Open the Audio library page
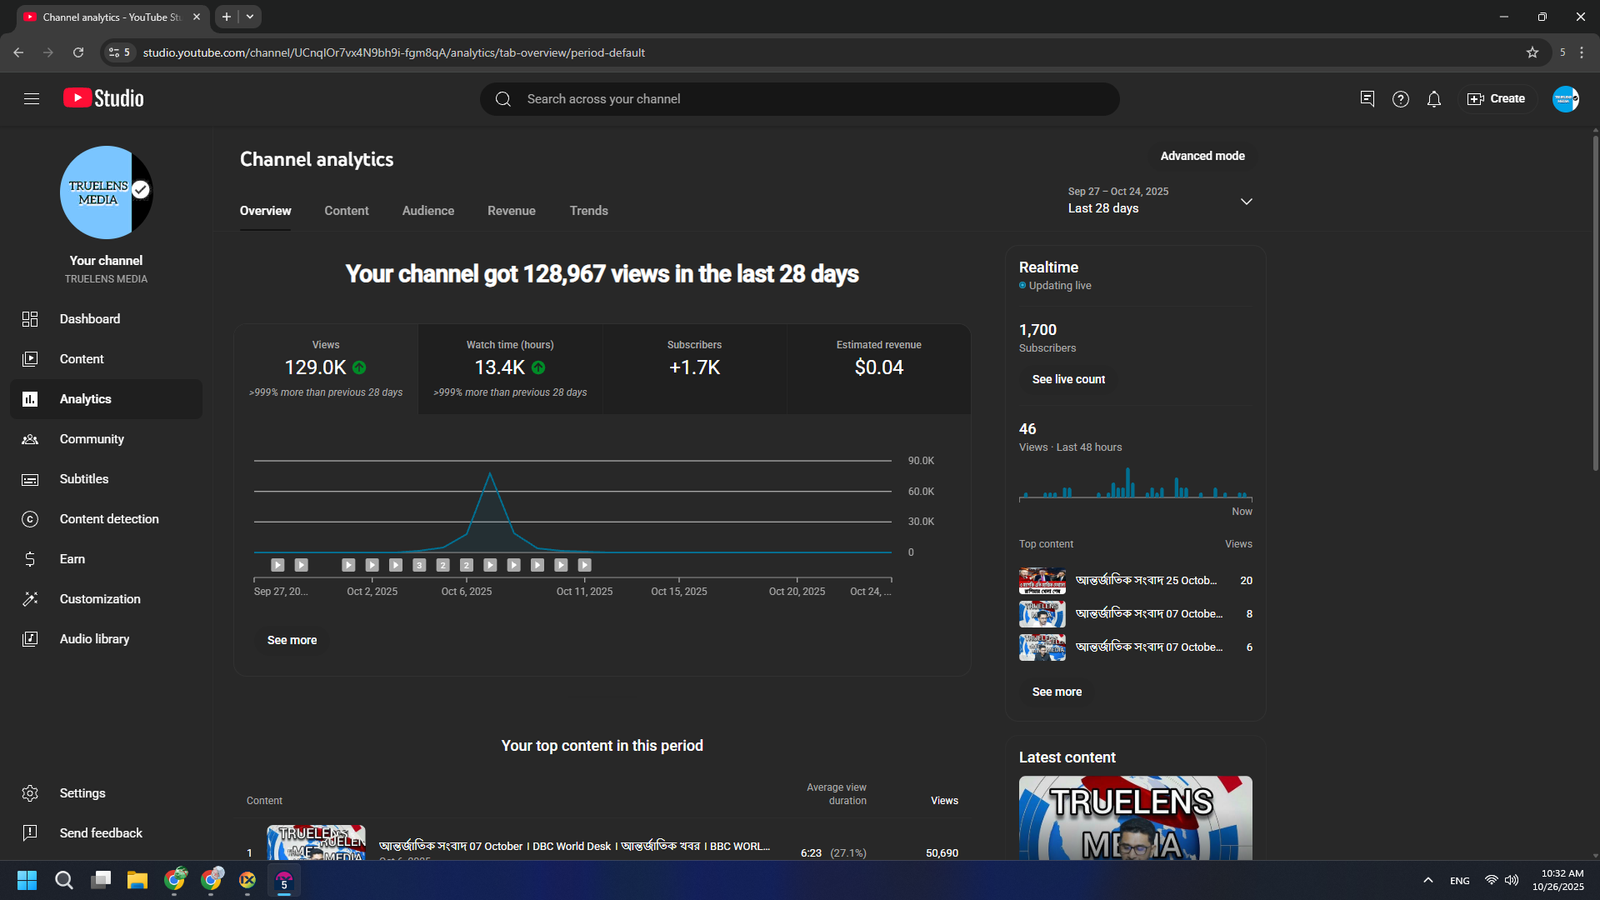The width and height of the screenshot is (1600, 900). point(94,639)
